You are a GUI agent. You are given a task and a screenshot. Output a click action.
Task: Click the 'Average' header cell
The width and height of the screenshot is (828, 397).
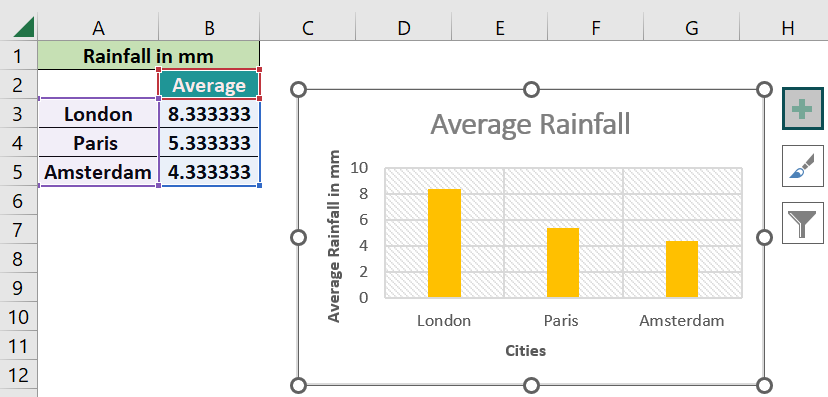pyautogui.click(x=209, y=84)
